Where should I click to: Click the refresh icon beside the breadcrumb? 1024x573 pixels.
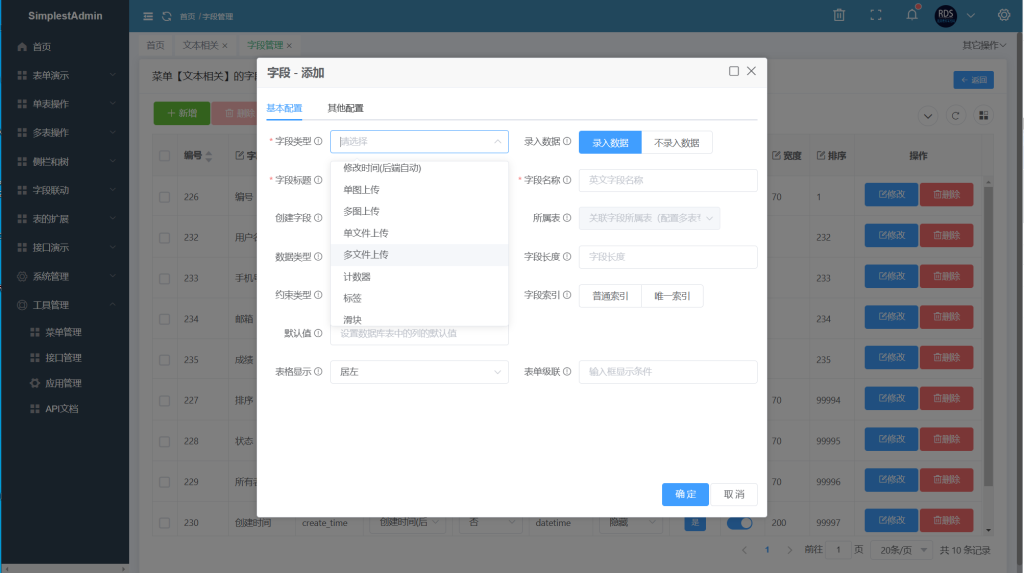coord(167,16)
